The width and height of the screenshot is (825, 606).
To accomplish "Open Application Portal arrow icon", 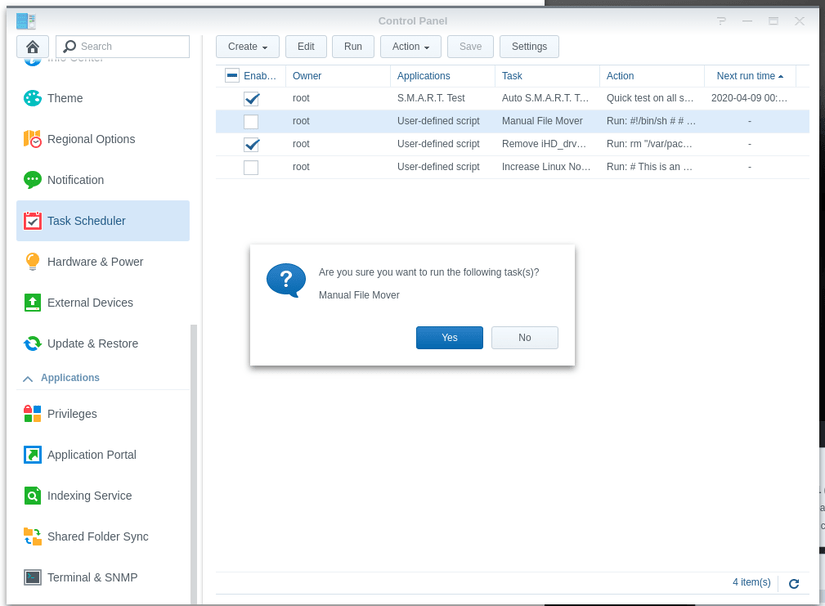I will pyautogui.click(x=33, y=454).
